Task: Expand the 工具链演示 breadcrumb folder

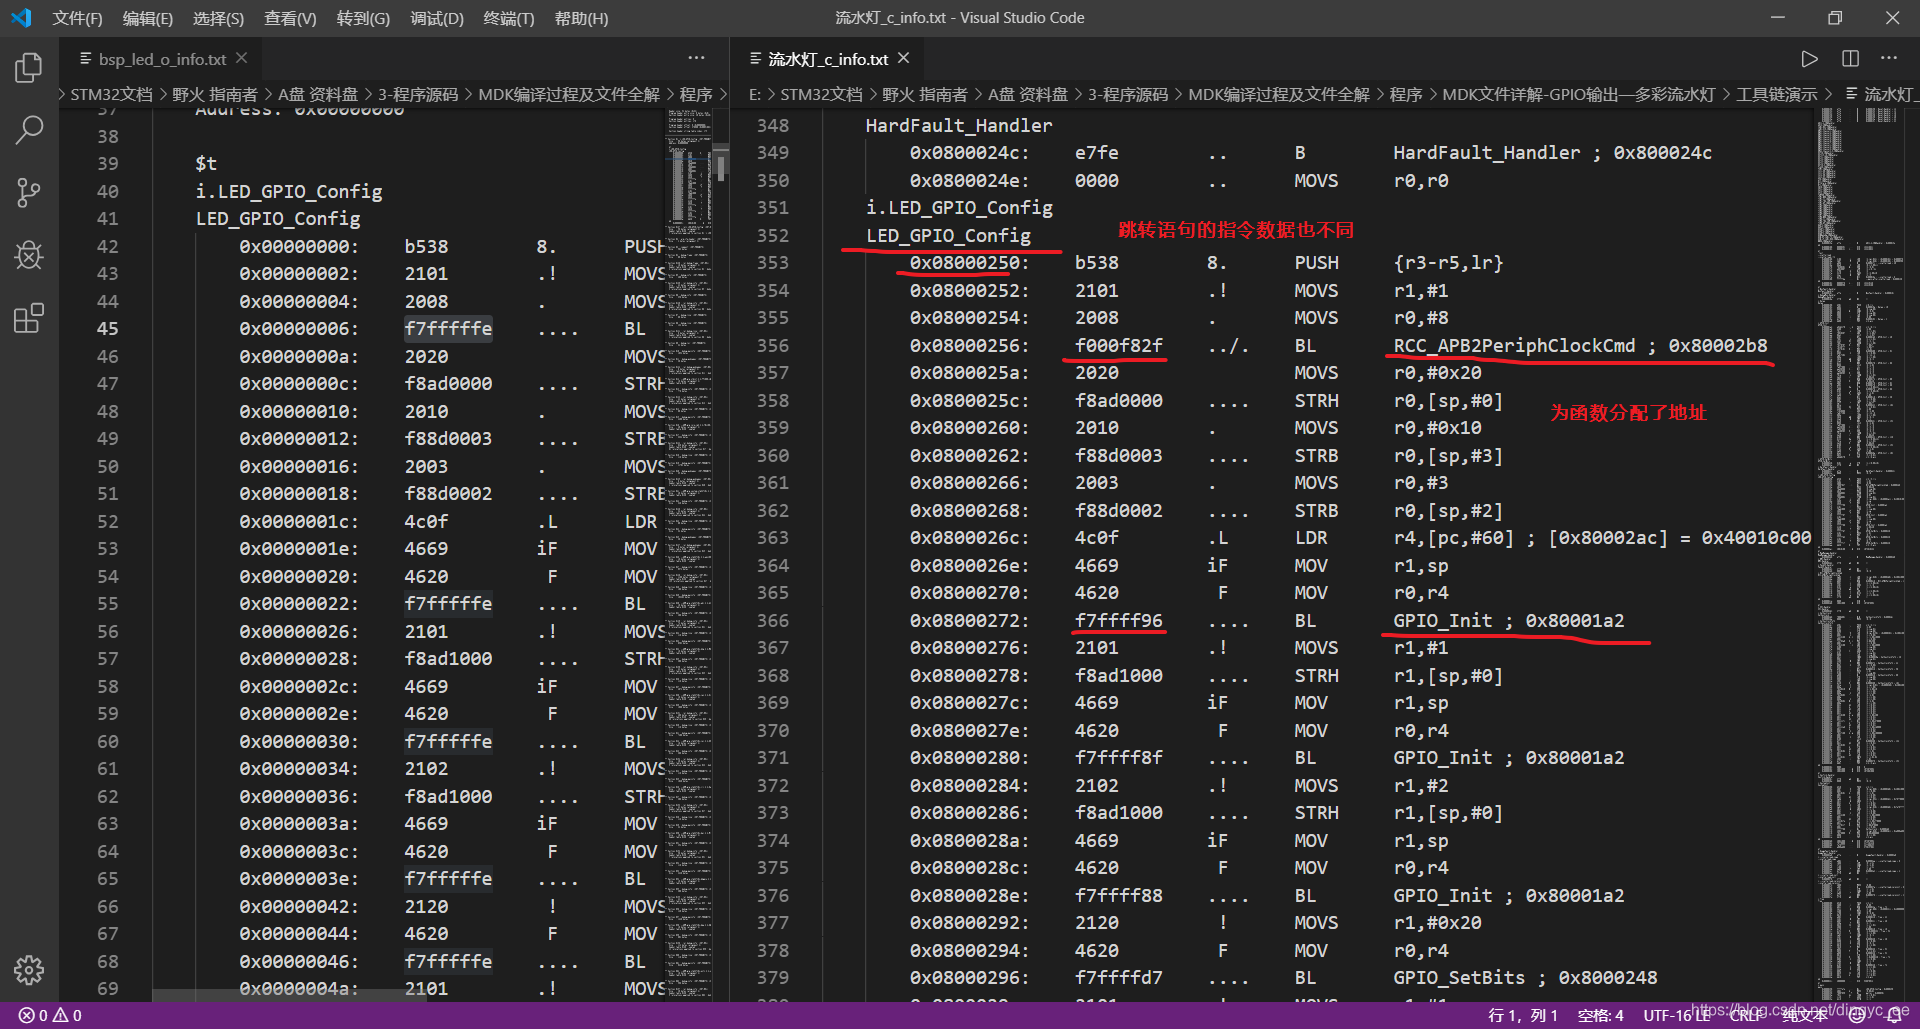Action: 1776,94
